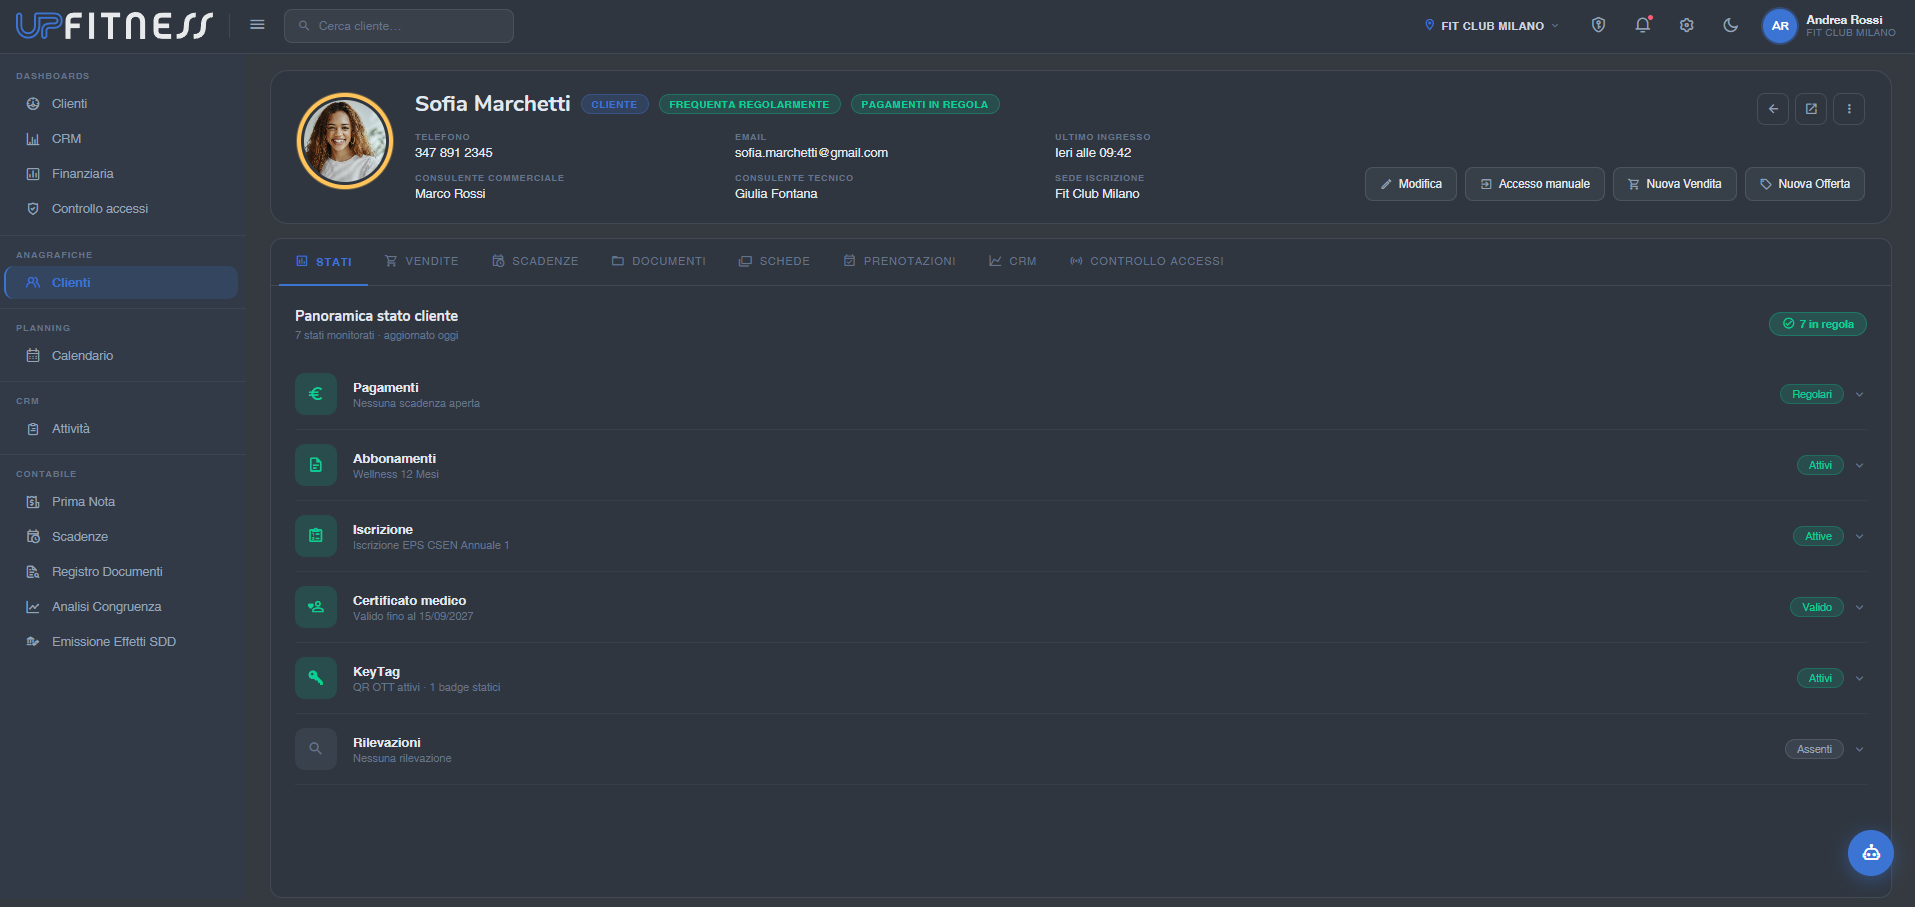This screenshot has height=907, width=1915.
Task: Open the chatbot assistant button
Action: point(1870,853)
